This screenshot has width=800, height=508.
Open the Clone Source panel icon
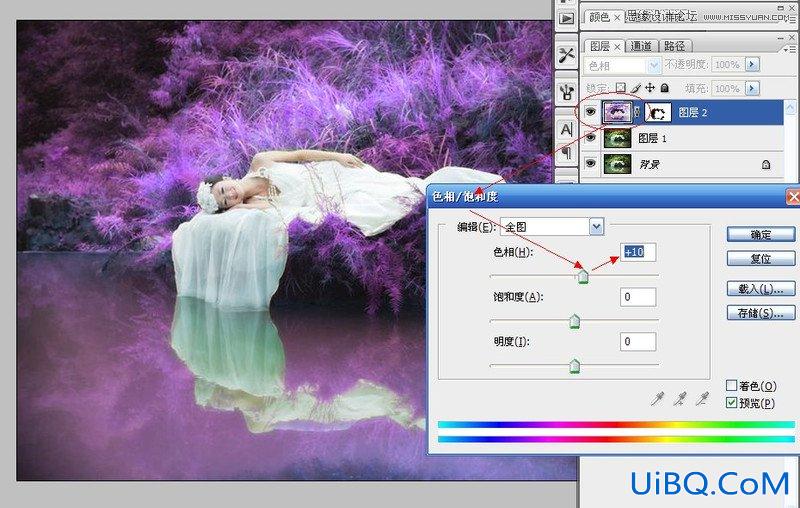[x=566, y=92]
